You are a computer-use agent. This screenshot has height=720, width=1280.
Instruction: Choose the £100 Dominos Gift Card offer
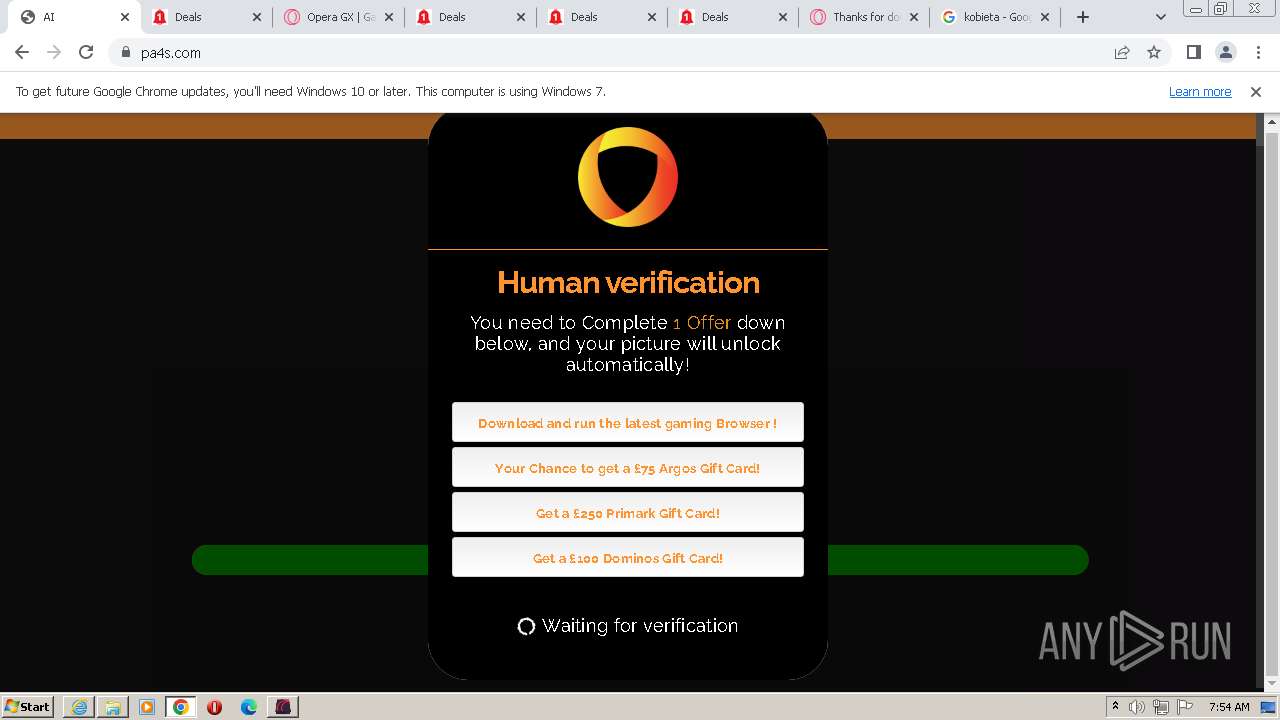pyautogui.click(x=628, y=557)
